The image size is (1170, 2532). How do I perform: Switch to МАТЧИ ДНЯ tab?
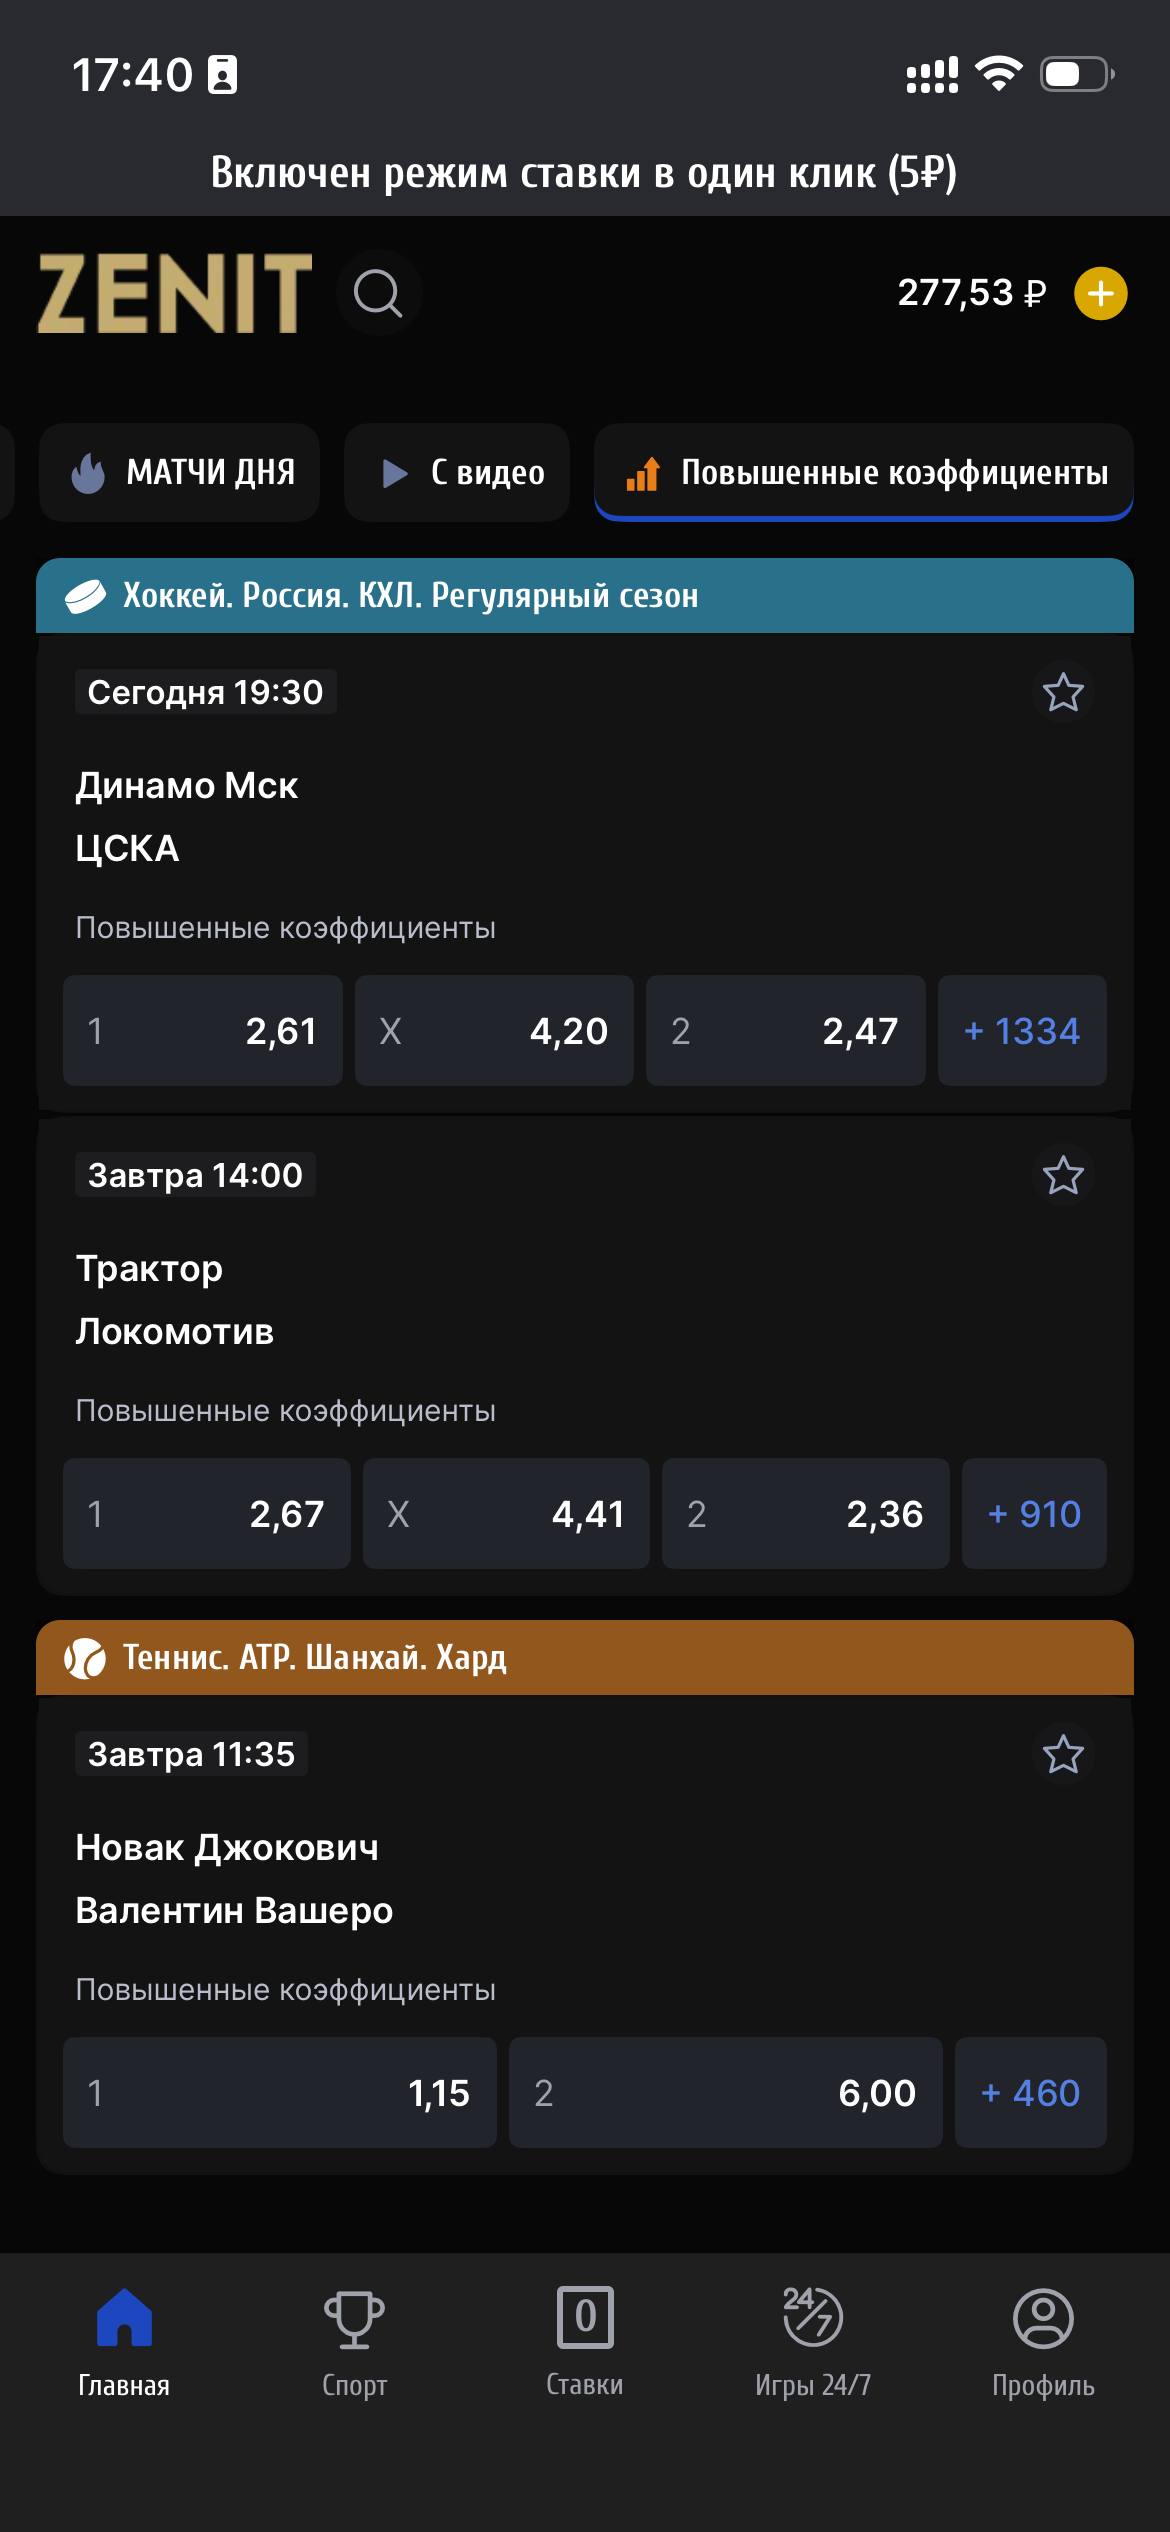(x=180, y=473)
